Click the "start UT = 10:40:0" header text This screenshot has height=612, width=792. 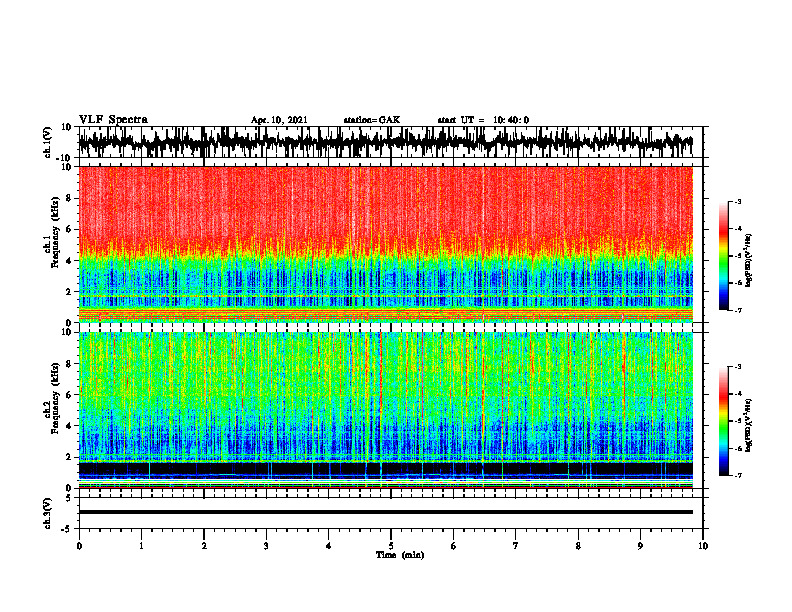[x=483, y=120]
